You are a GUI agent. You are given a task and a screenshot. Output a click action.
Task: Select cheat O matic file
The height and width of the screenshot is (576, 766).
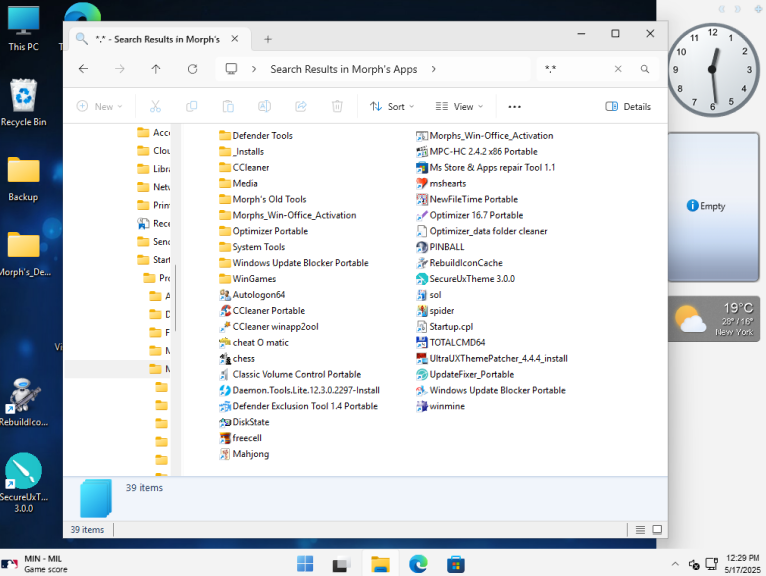pyautogui.click(x=254, y=342)
